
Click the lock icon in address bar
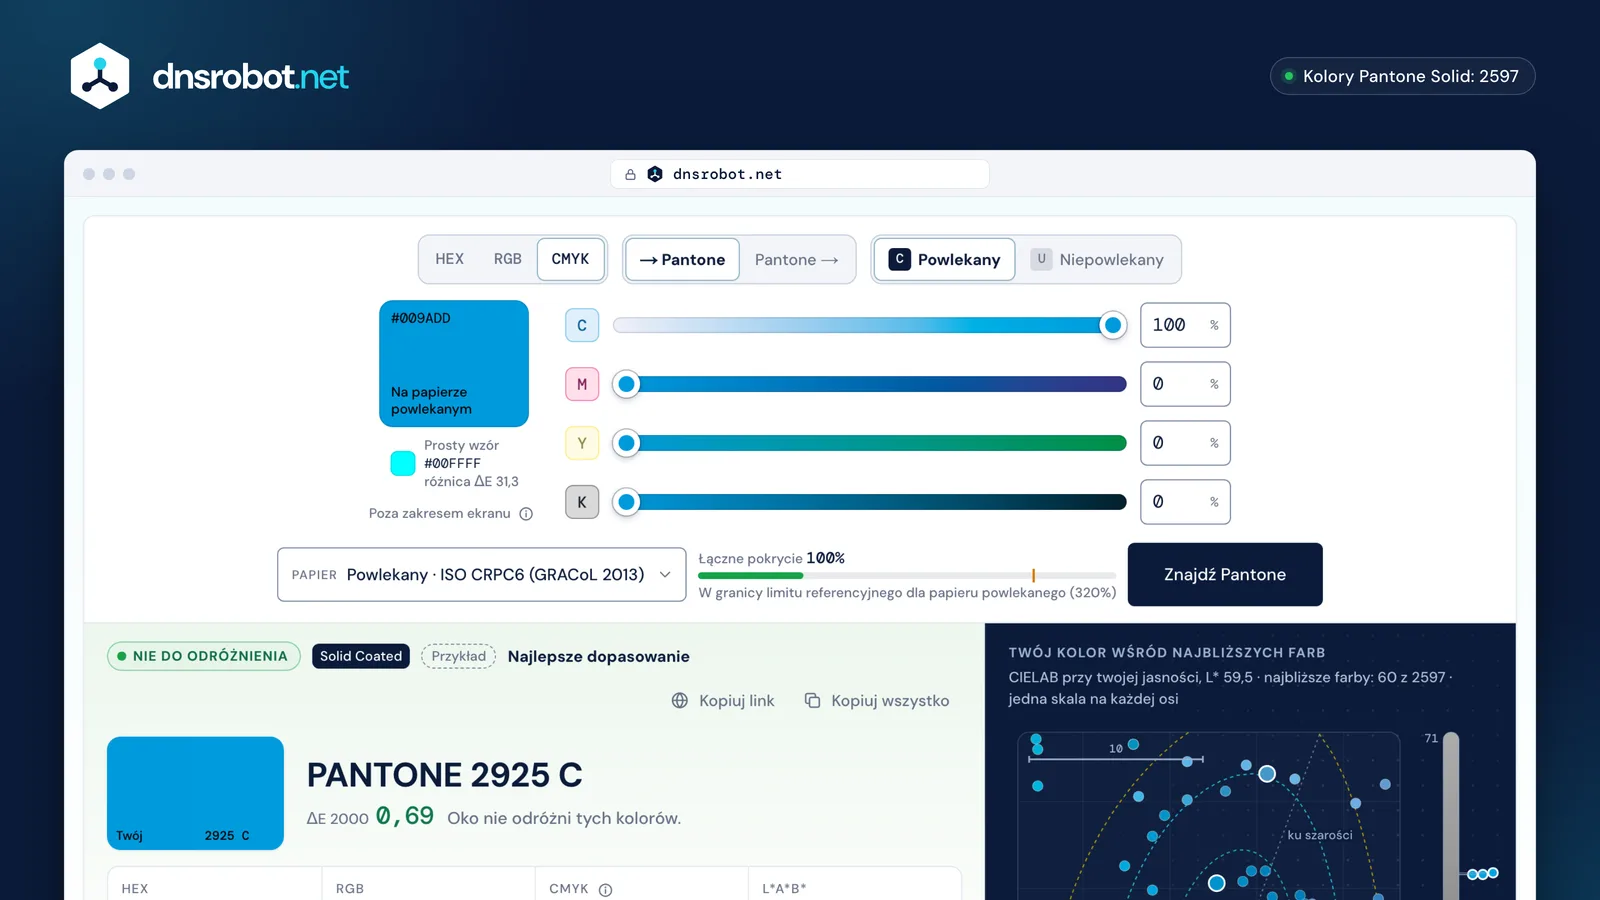click(630, 174)
